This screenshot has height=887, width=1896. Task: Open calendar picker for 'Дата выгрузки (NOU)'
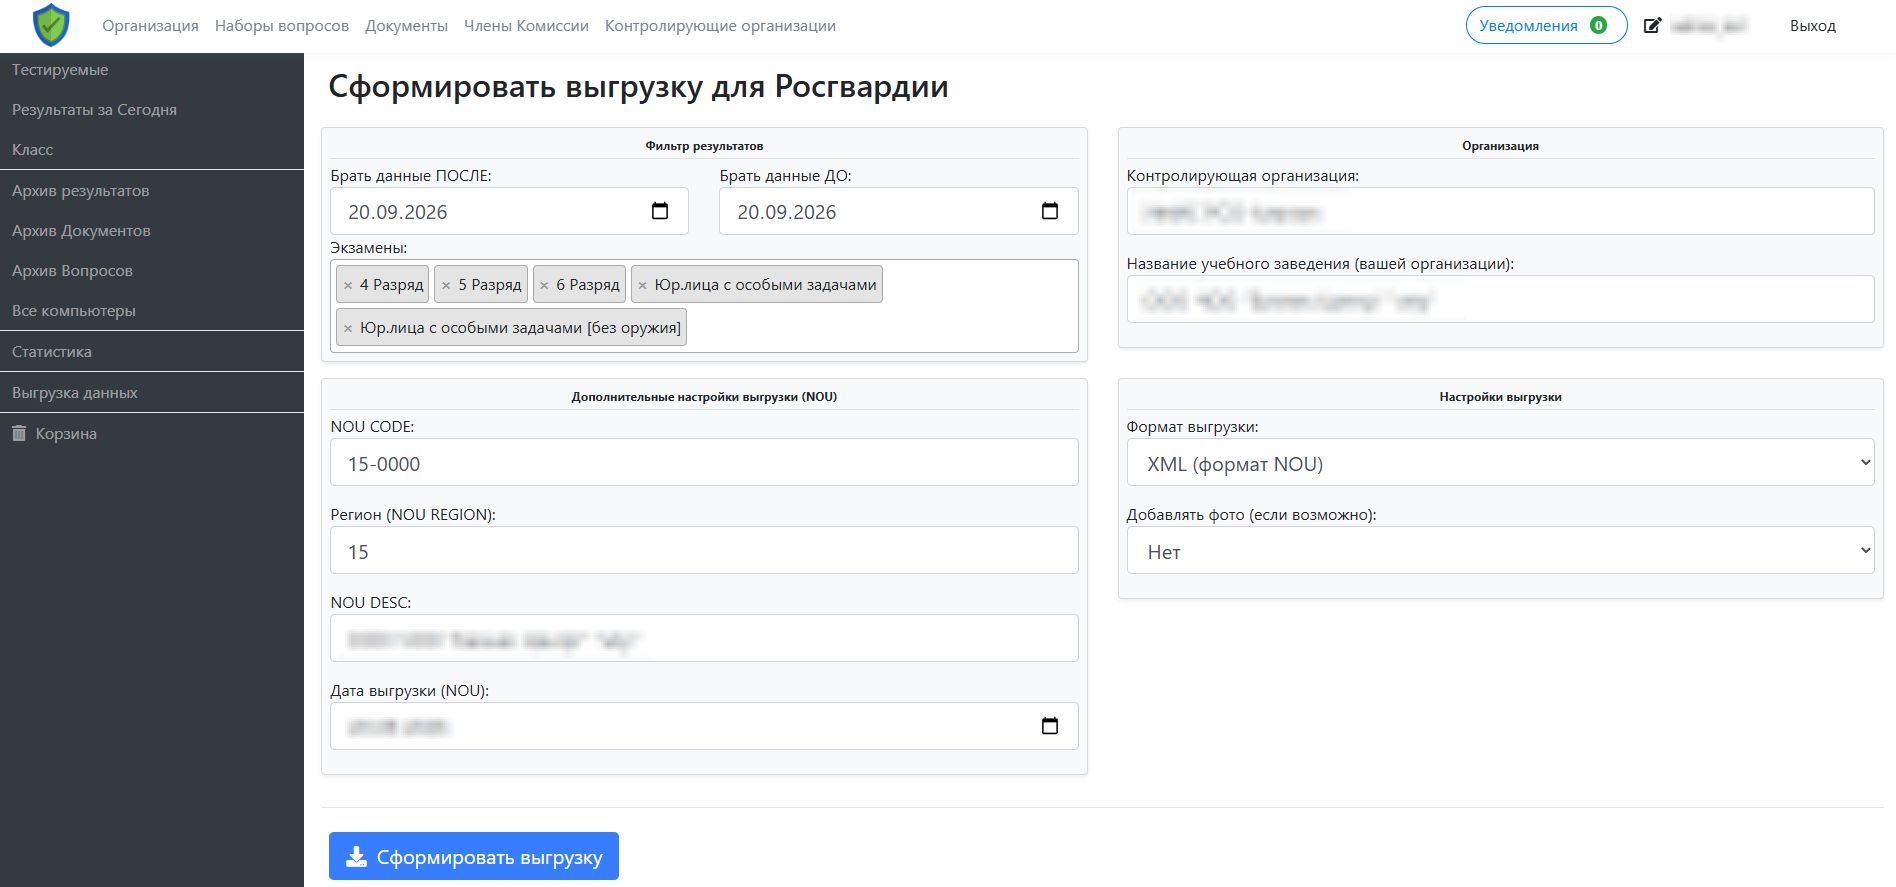(1050, 726)
